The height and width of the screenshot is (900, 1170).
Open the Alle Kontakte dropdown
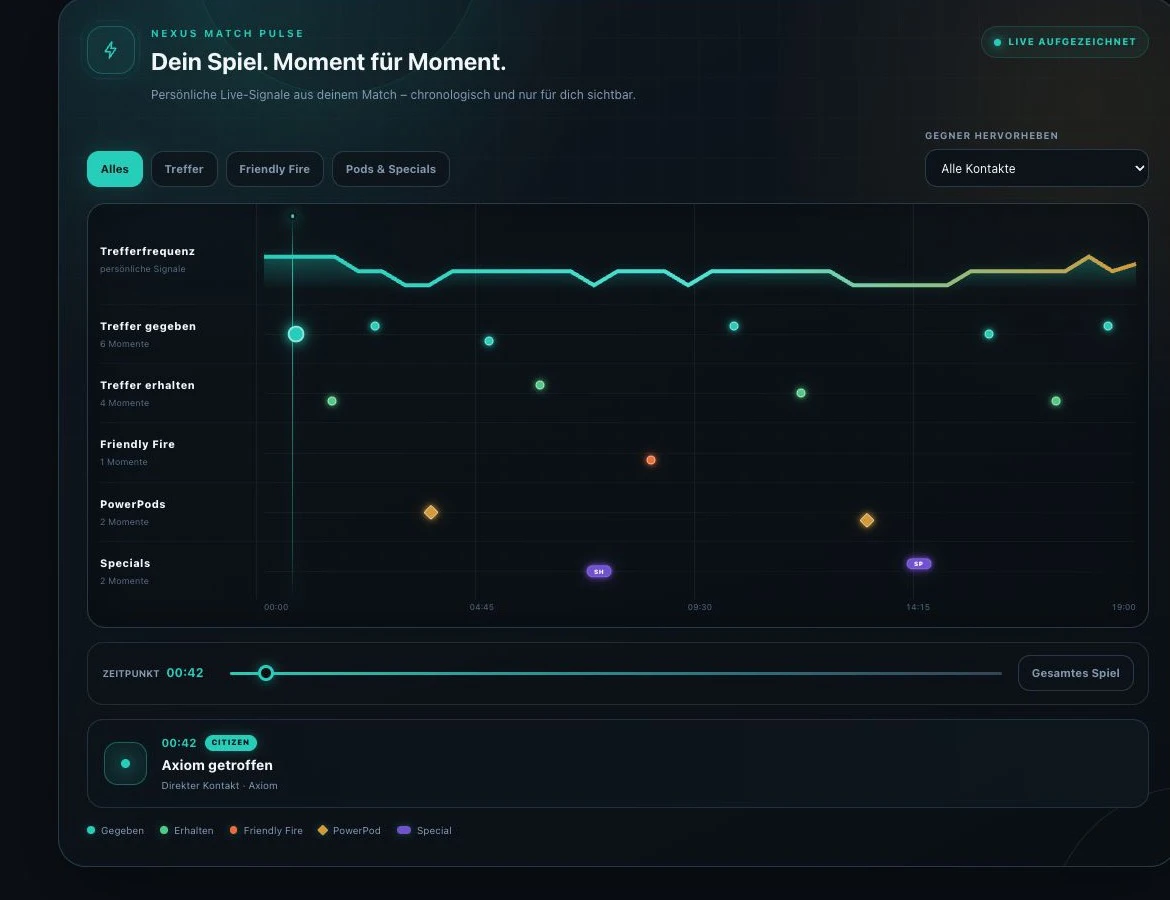click(1036, 168)
